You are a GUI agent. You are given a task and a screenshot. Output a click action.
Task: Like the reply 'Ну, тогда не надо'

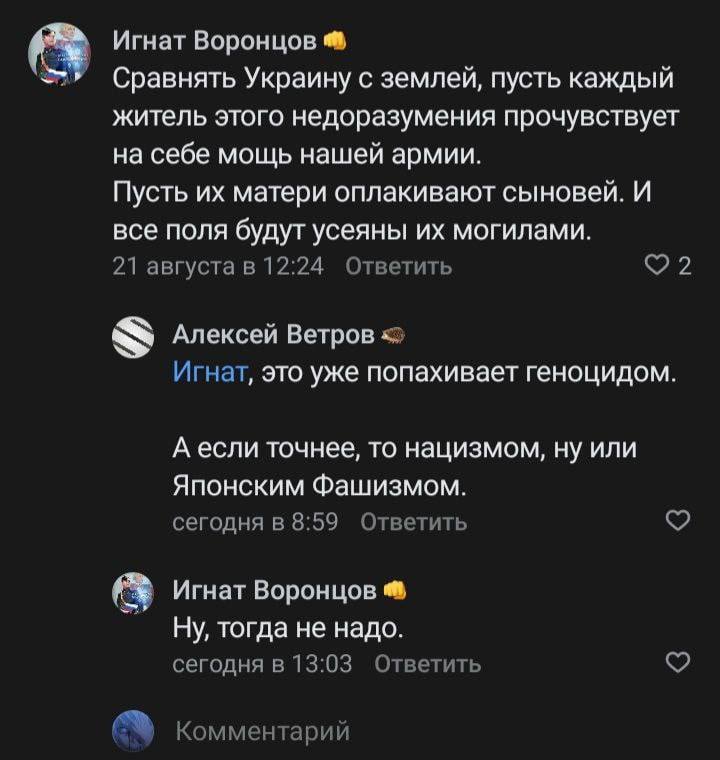coord(677,662)
